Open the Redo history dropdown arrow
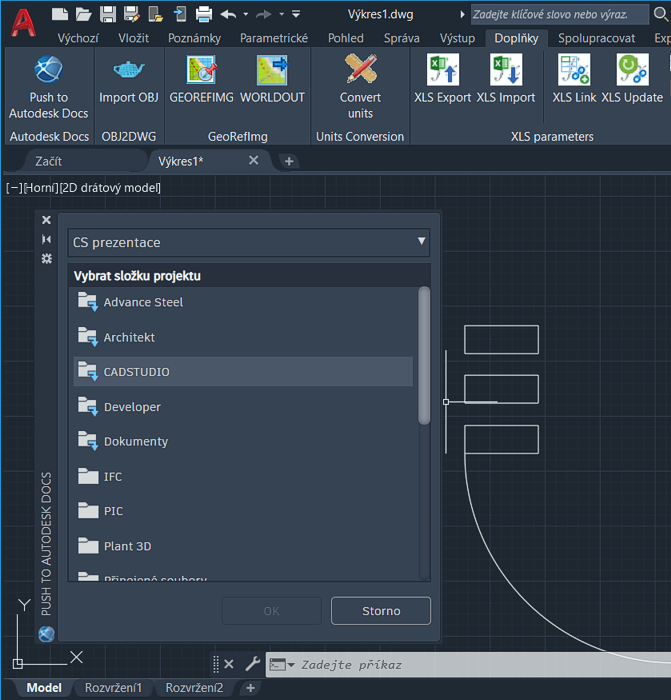This screenshot has height=700, width=671. point(281,14)
